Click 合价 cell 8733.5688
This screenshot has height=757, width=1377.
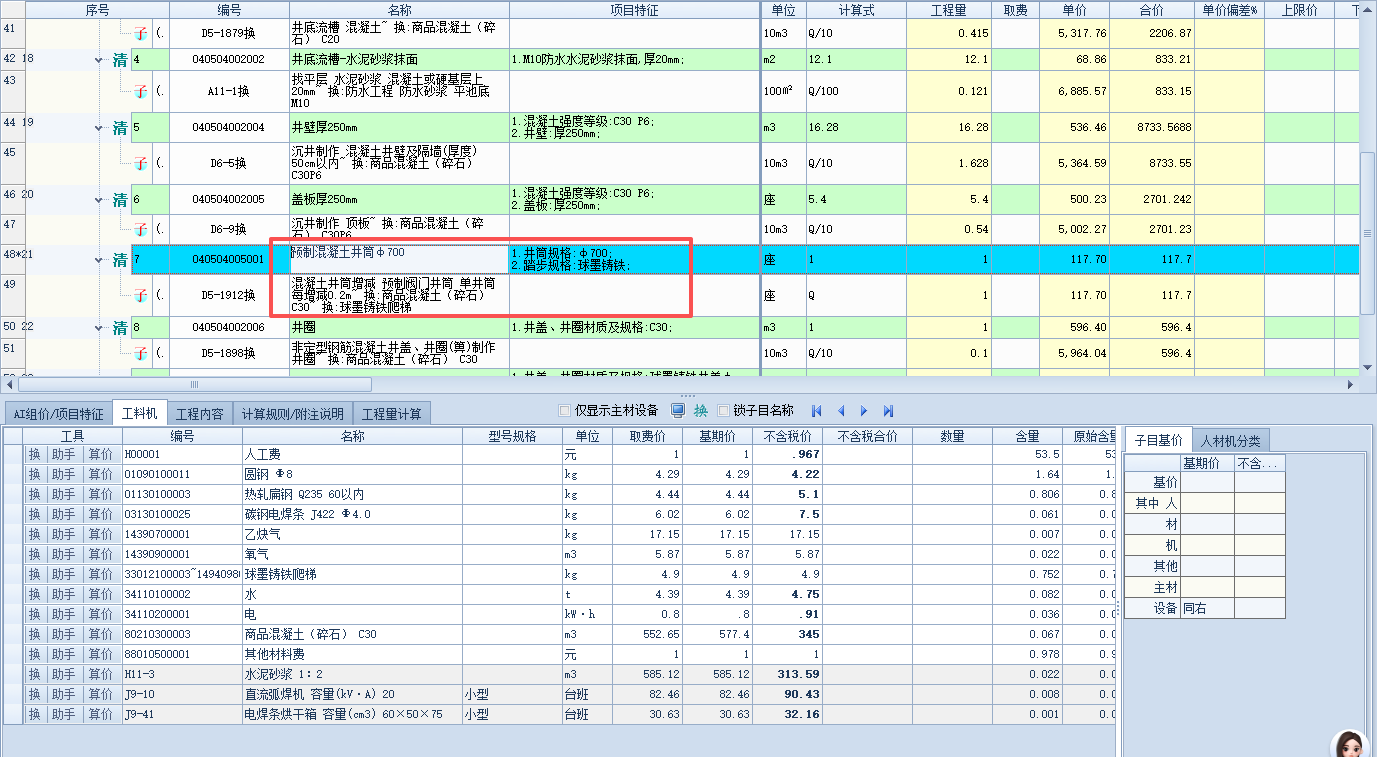pos(1152,127)
